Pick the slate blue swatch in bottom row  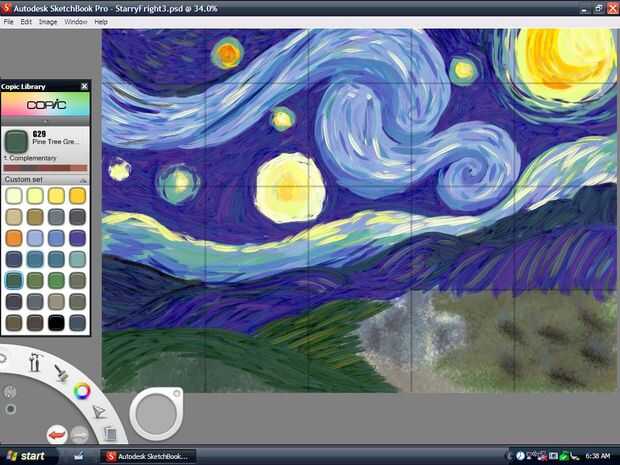[78, 323]
